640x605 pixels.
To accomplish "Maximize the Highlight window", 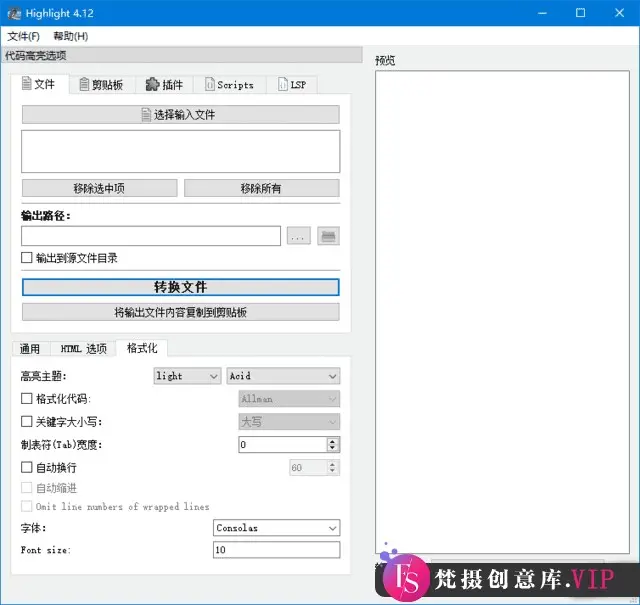I will [580, 13].
